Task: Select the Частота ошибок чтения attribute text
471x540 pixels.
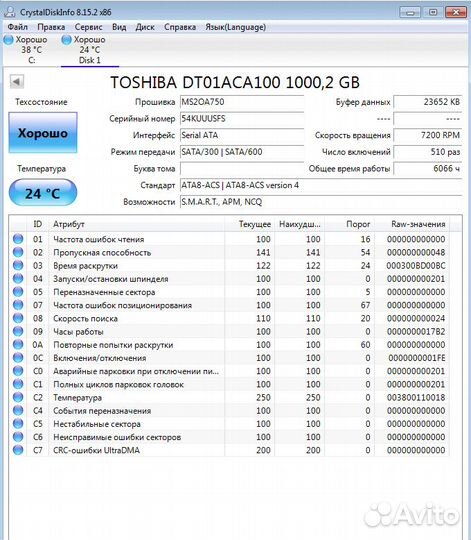Action: pyautogui.click(x=98, y=239)
